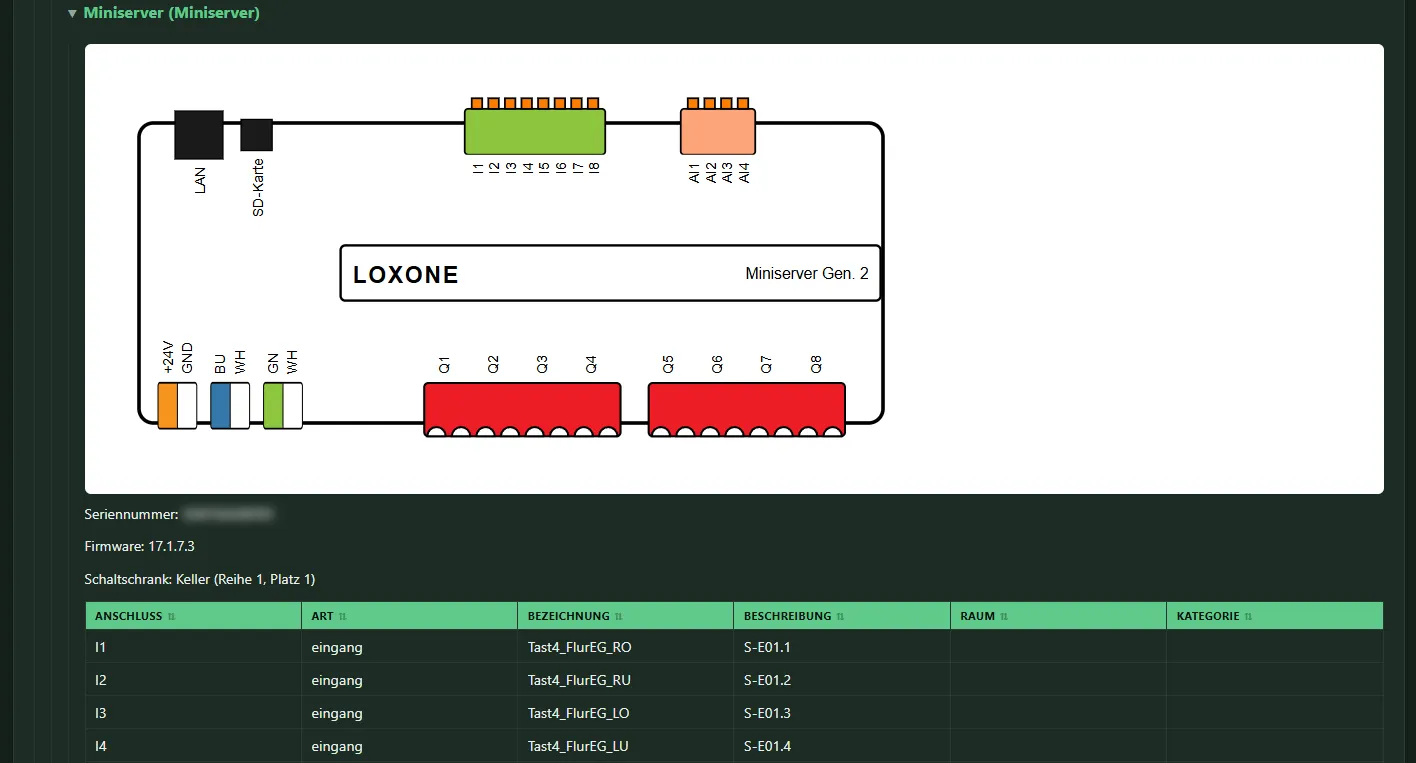Image resolution: width=1416 pixels, height=763 pixels.
Task: Select the SD-Karte slot on the diagram
Action: 257,135
